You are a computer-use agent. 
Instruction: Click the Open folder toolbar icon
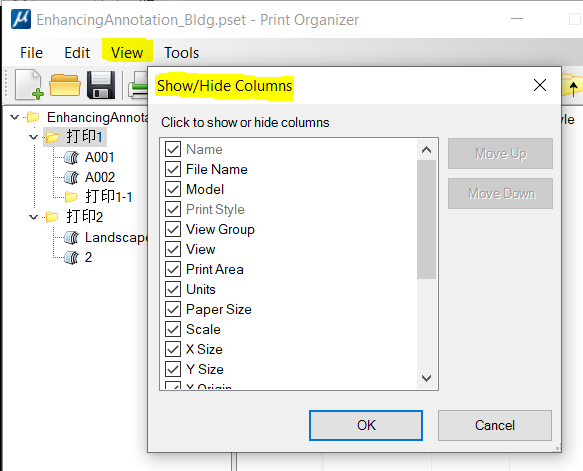65,85
